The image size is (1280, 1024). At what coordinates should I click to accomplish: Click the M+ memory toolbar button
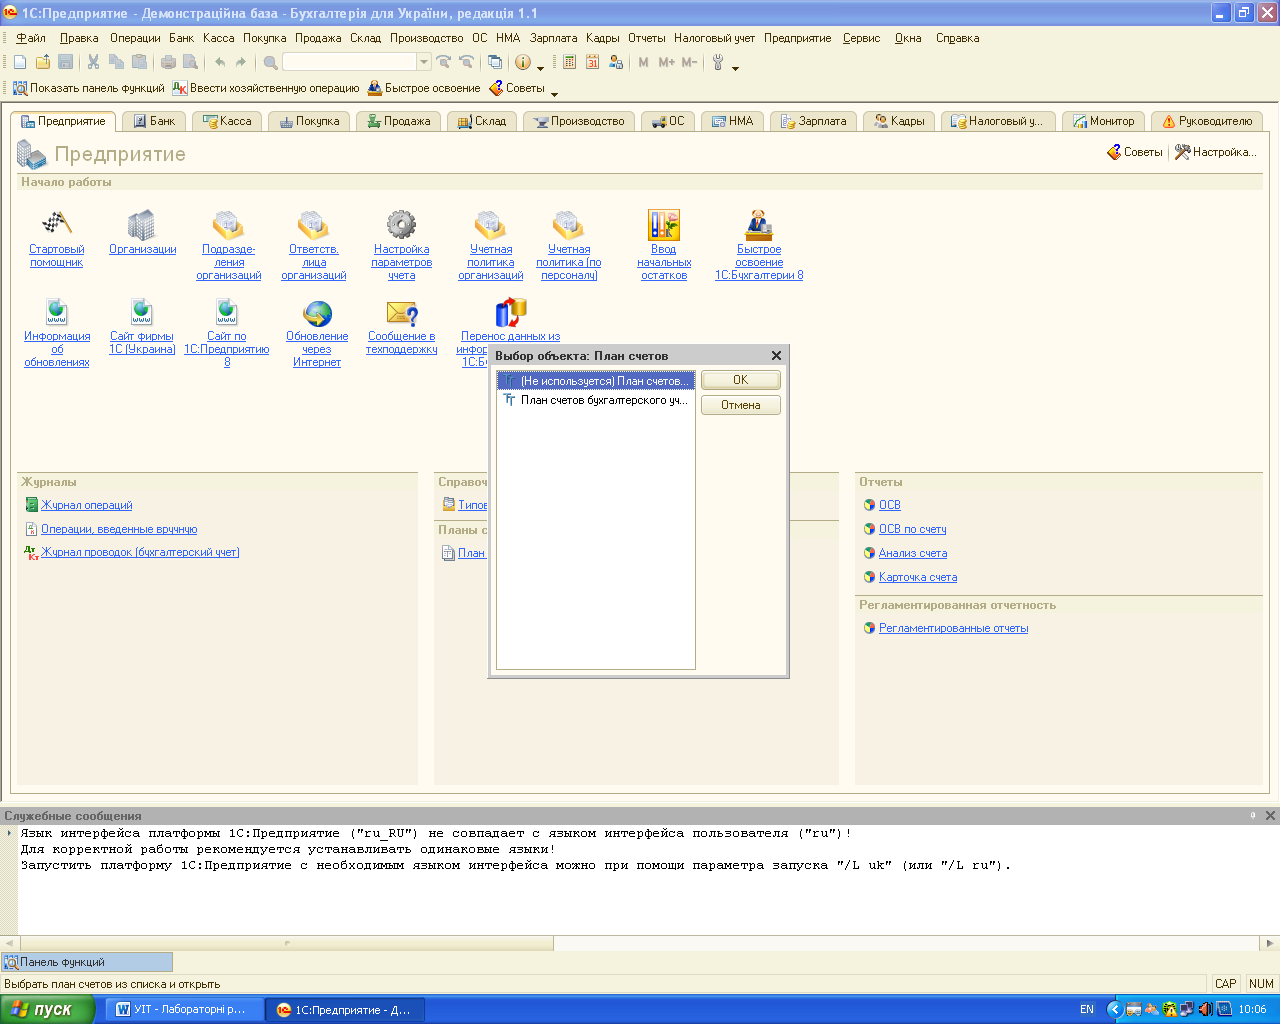667,62
